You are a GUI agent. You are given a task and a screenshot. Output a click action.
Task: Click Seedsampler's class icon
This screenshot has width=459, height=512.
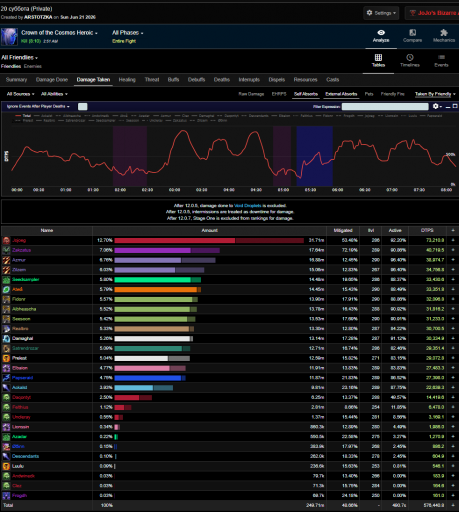(x=6, y=280)
